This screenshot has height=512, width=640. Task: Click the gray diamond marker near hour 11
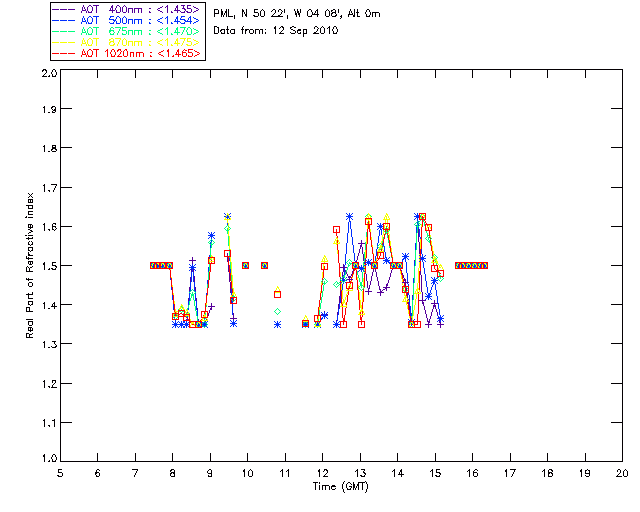click(x=277, y=312)
